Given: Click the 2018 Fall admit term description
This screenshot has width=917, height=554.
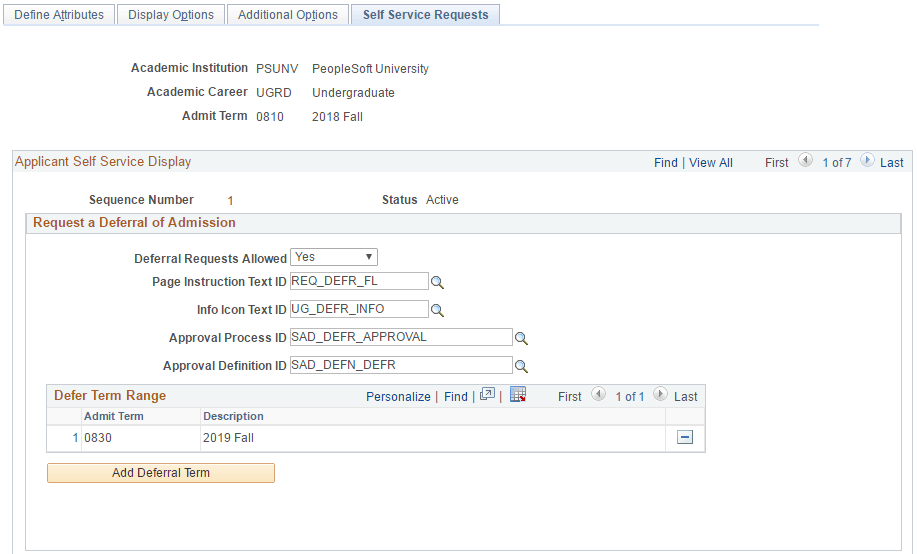Looking at the screenshot, I should point(337,116).
